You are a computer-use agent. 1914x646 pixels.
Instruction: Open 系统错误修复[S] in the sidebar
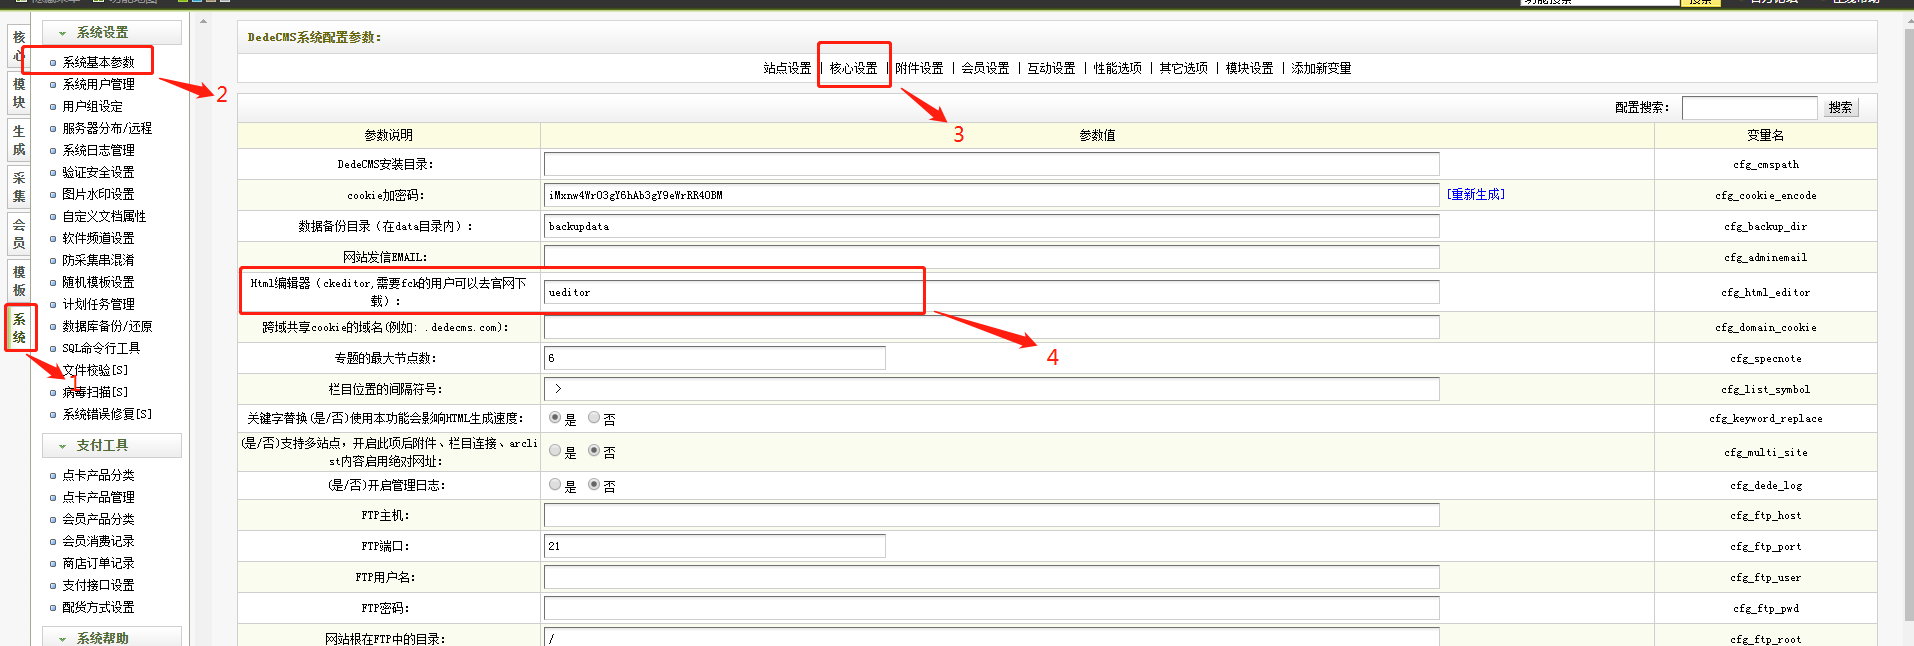[107, 414]
